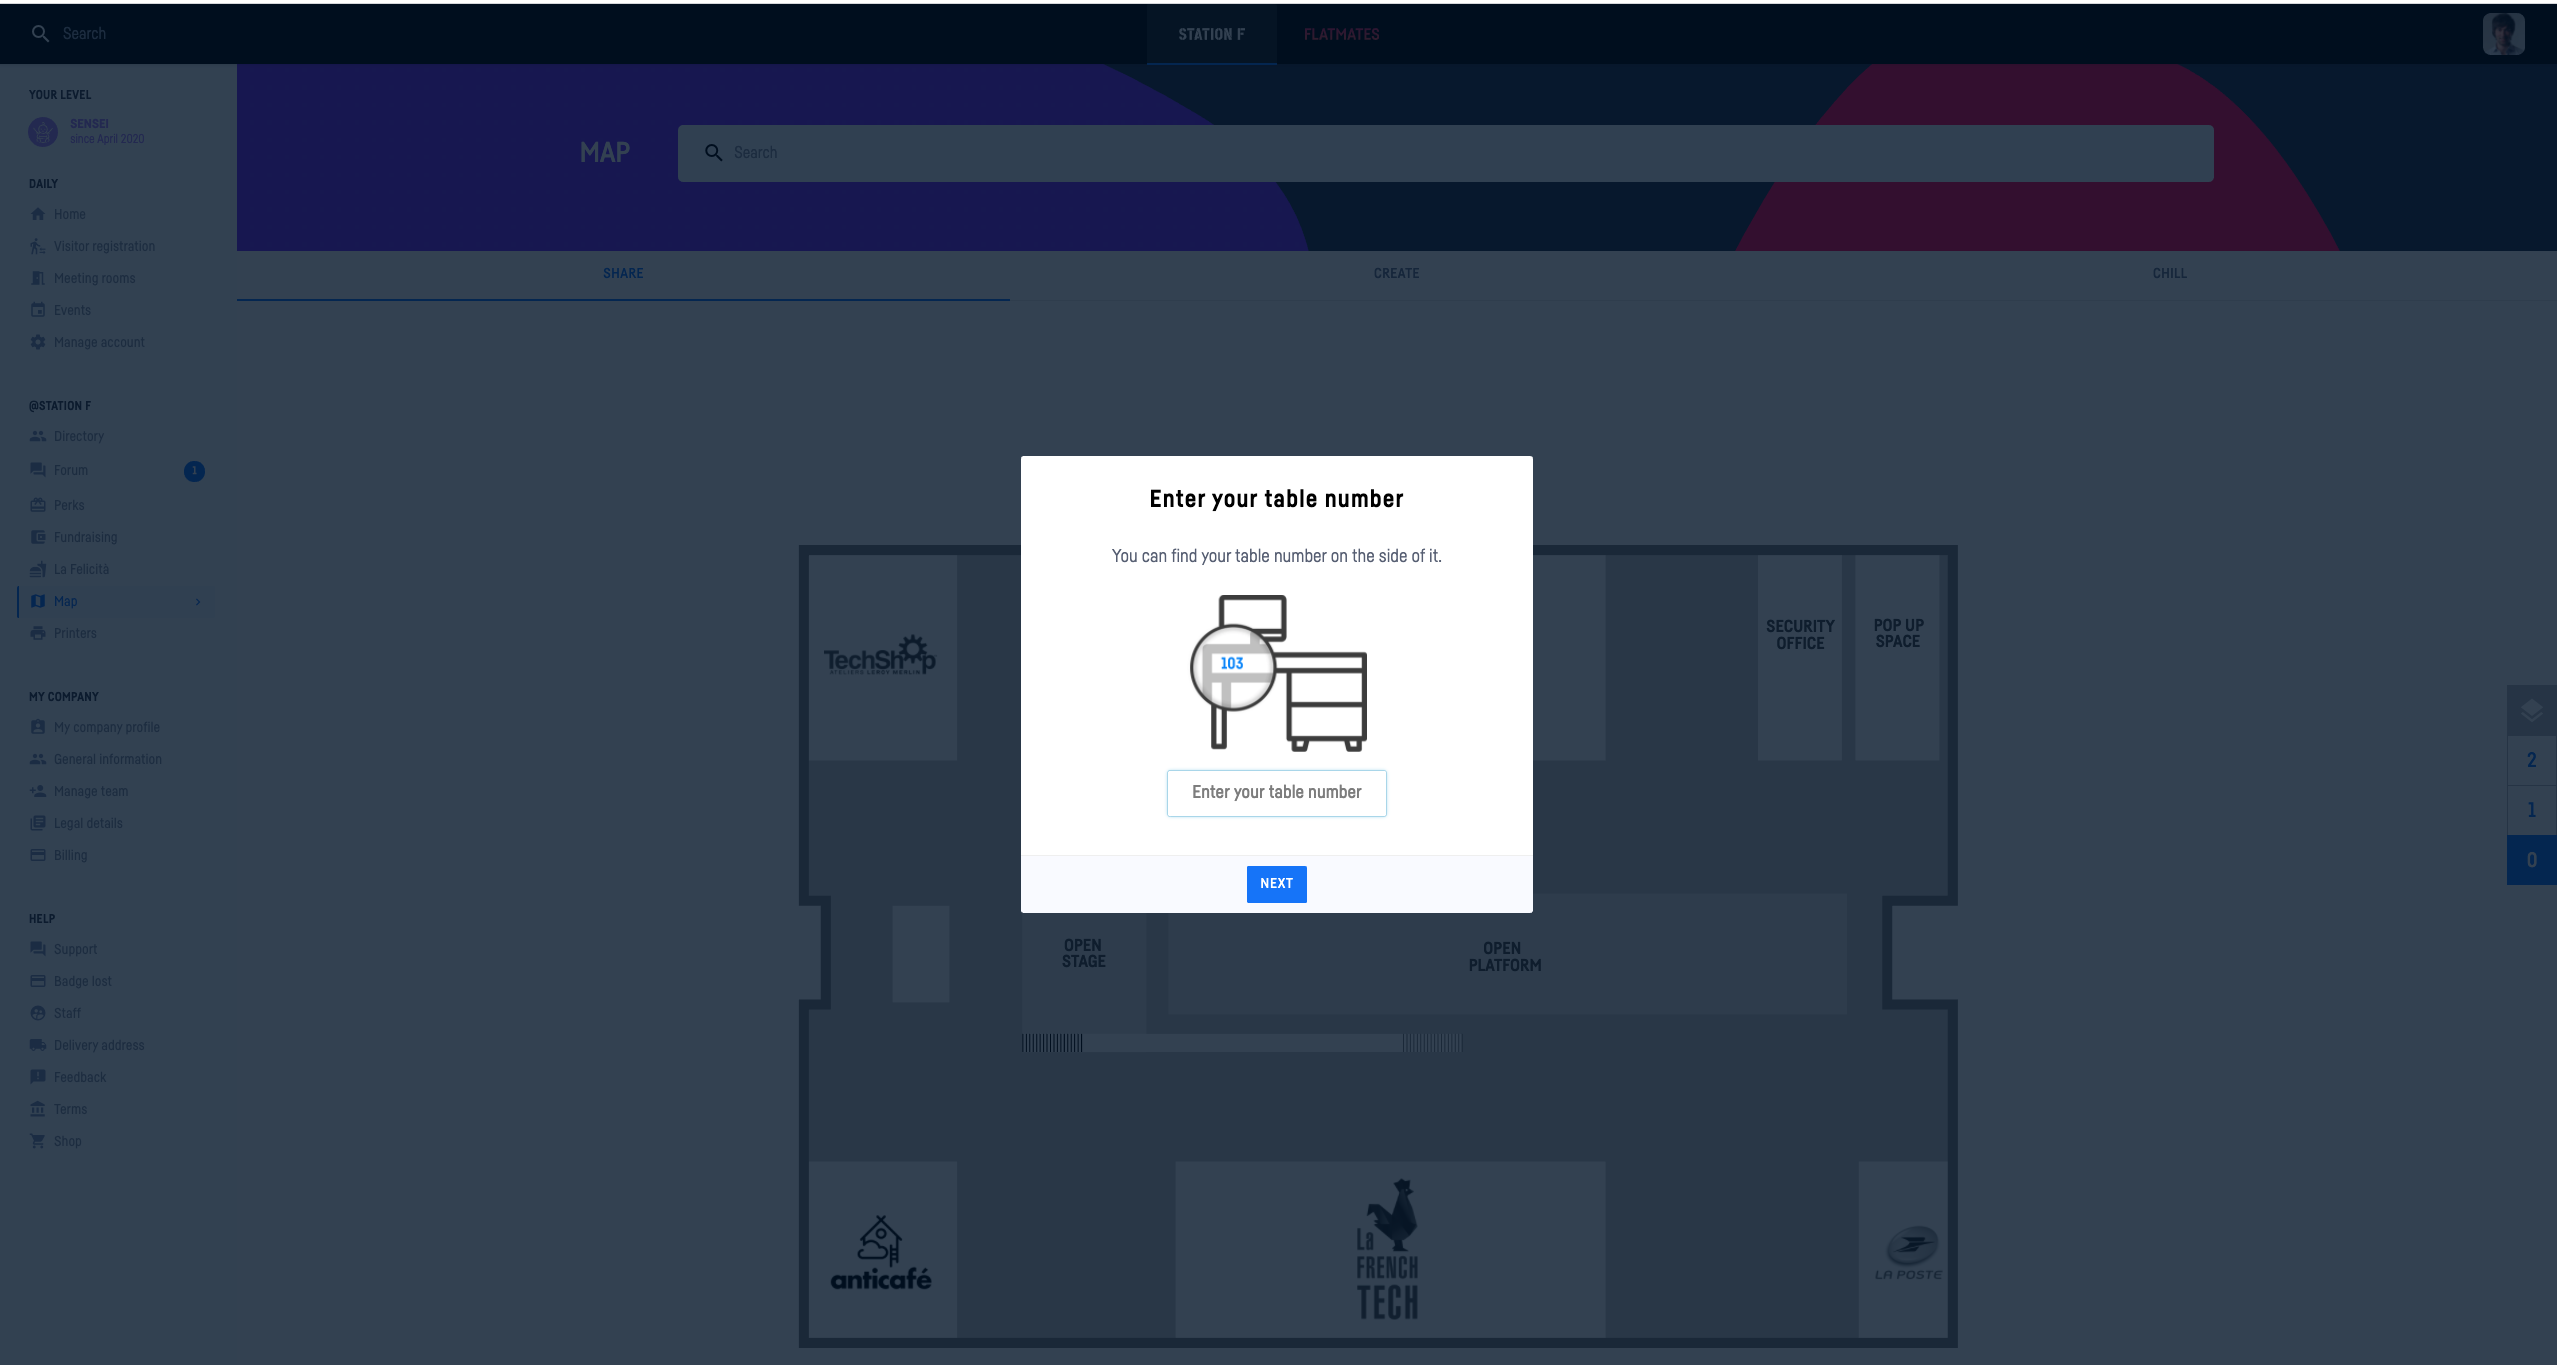Click the Staff icon
The width and height of the screenshot is (2557, 1365).
tap(38, 1013)
